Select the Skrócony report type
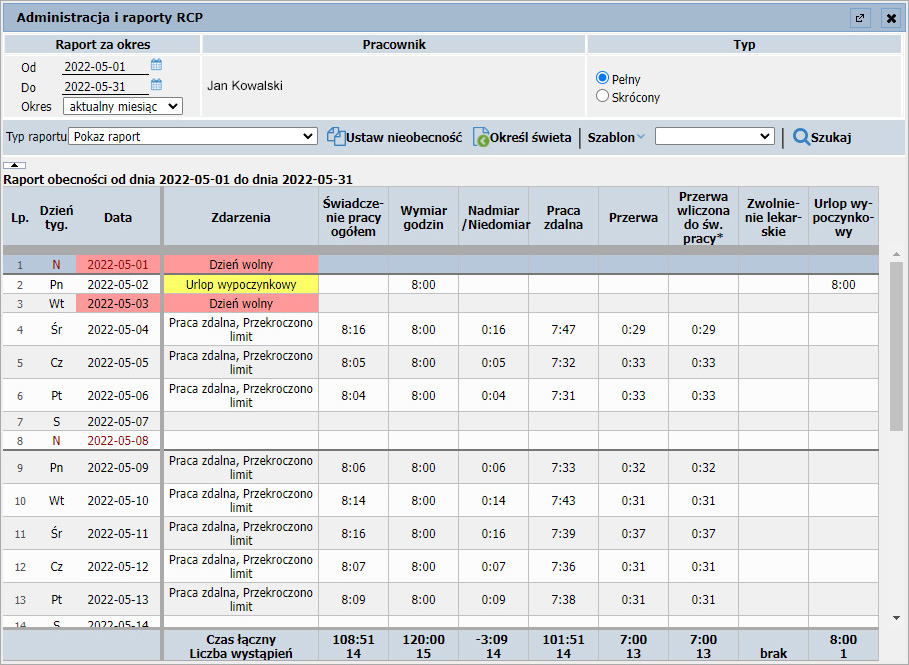Image resolution: width=909 pixels, height=665 pixels. [602, 96]
